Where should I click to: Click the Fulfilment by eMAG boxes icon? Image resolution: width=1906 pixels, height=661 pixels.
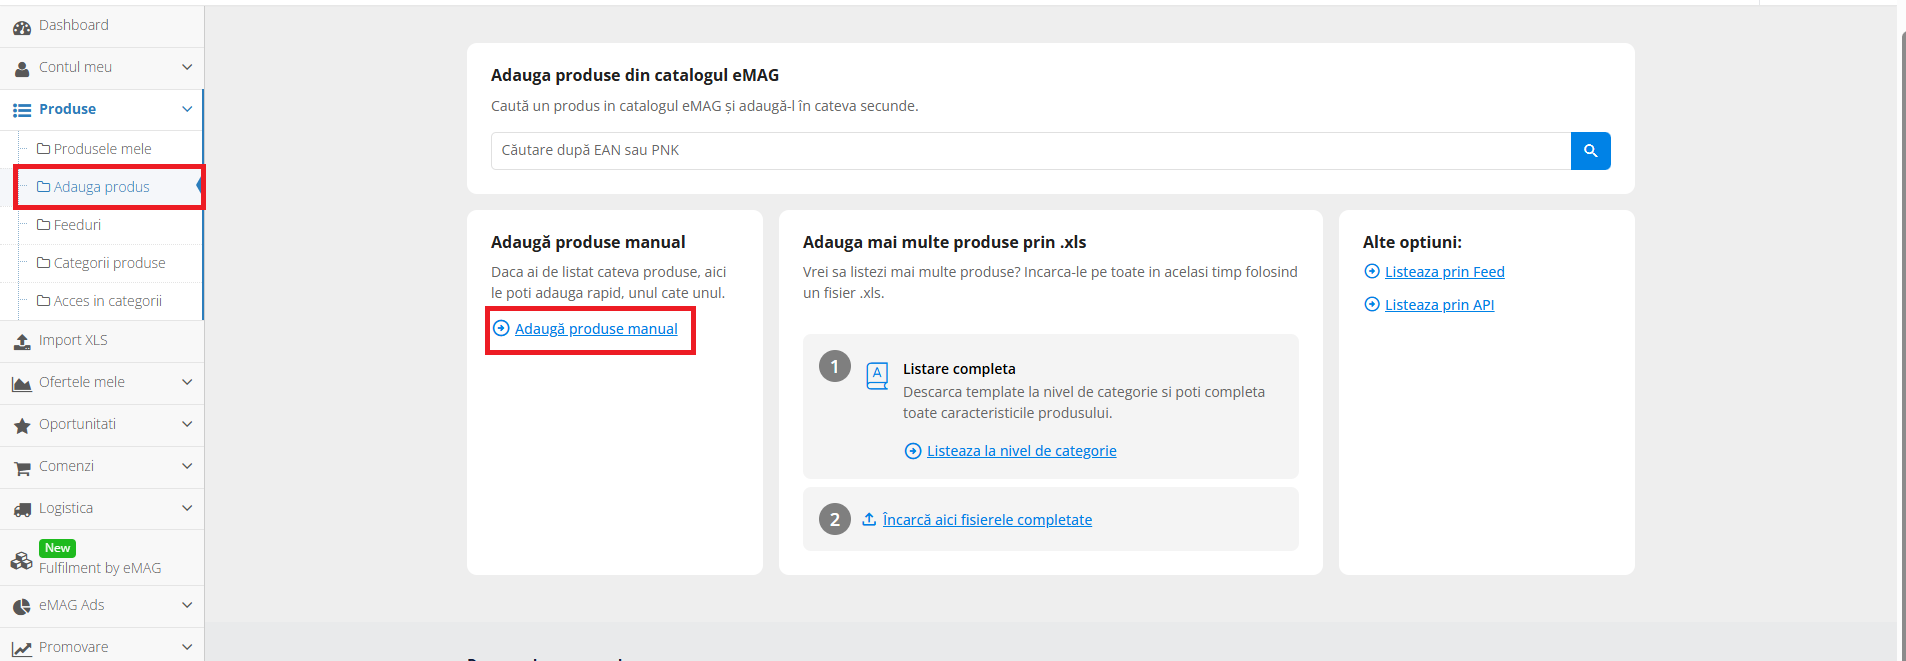tap(22, 560)
